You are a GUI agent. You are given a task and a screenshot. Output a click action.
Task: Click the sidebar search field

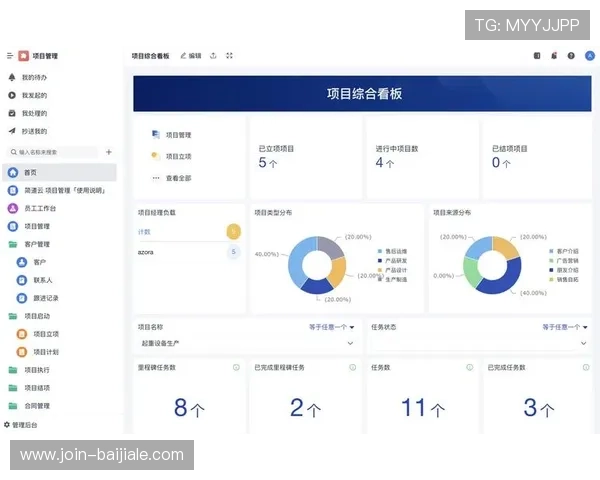pos(52,152)
